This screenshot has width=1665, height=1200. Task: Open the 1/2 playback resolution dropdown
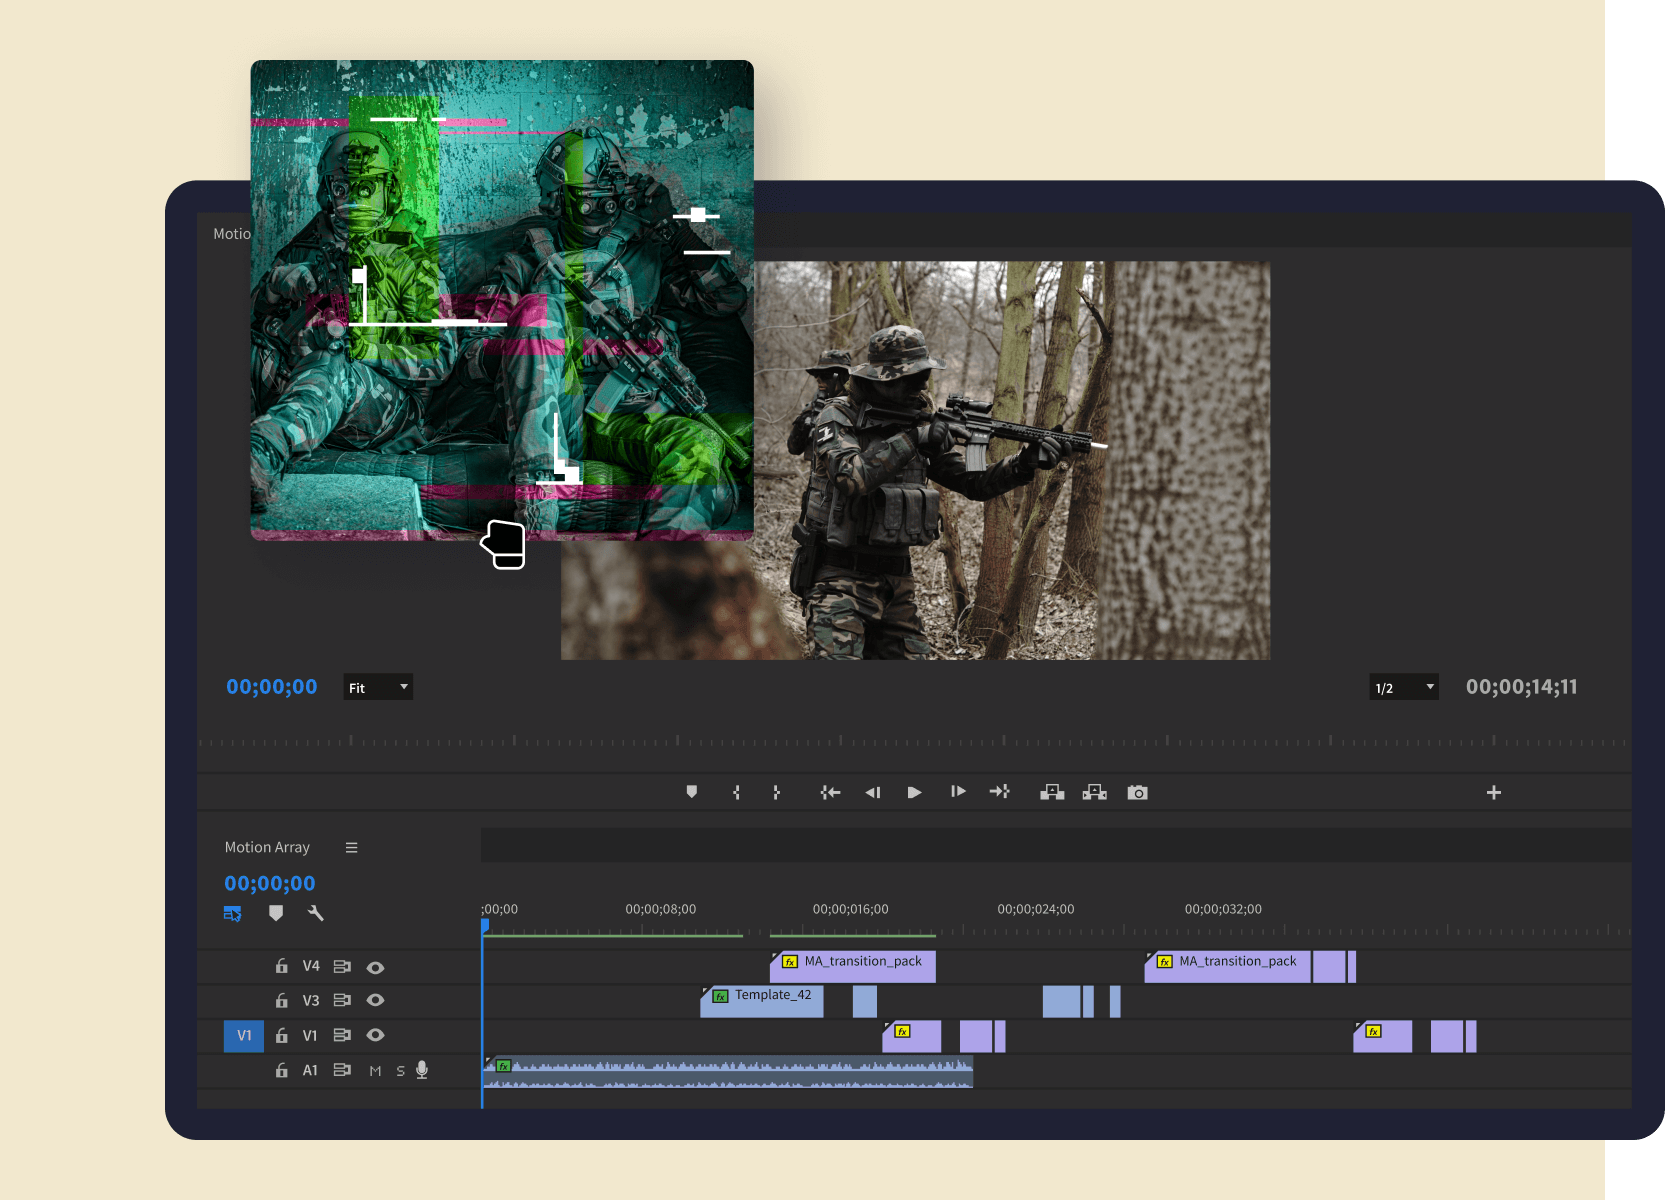coord(1403,687)
